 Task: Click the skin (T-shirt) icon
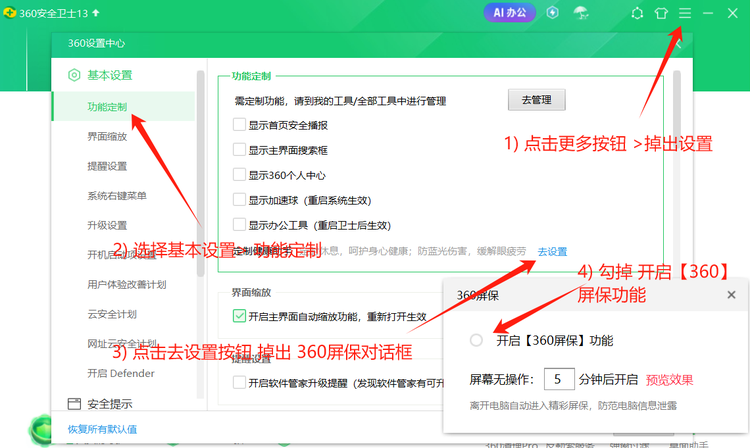click(661, 13)
